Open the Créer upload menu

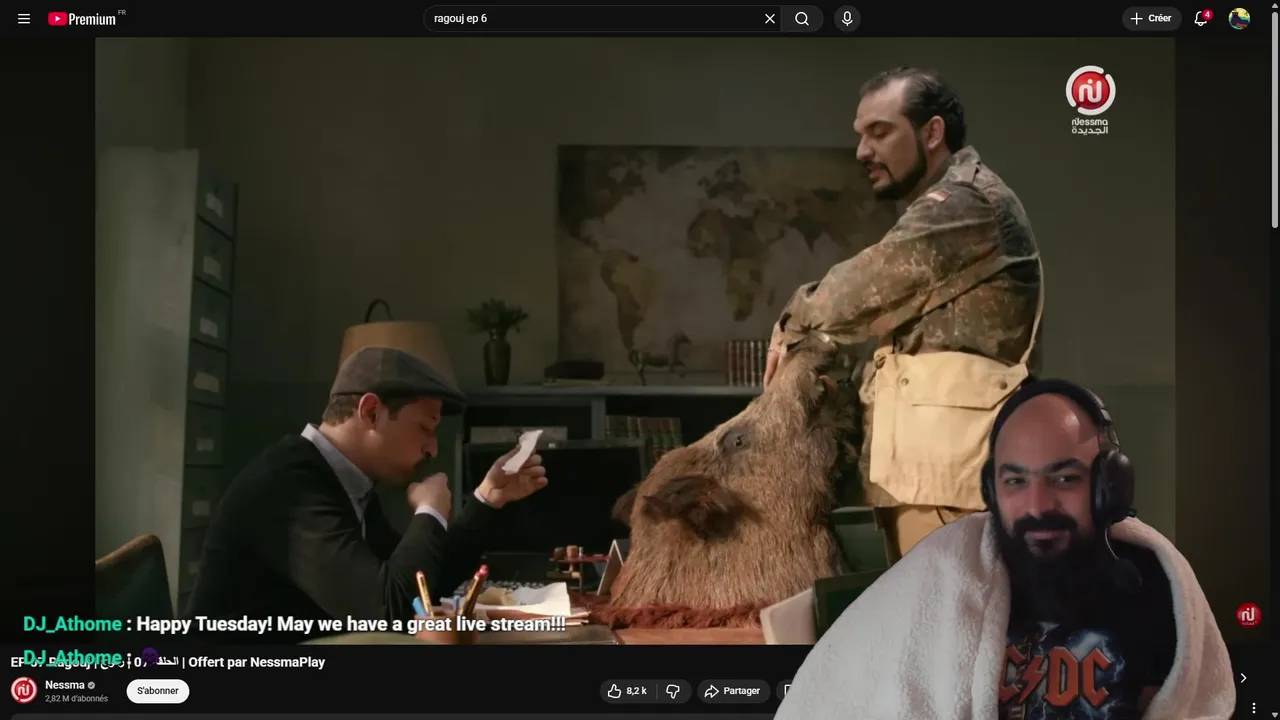click(1150, 19)
